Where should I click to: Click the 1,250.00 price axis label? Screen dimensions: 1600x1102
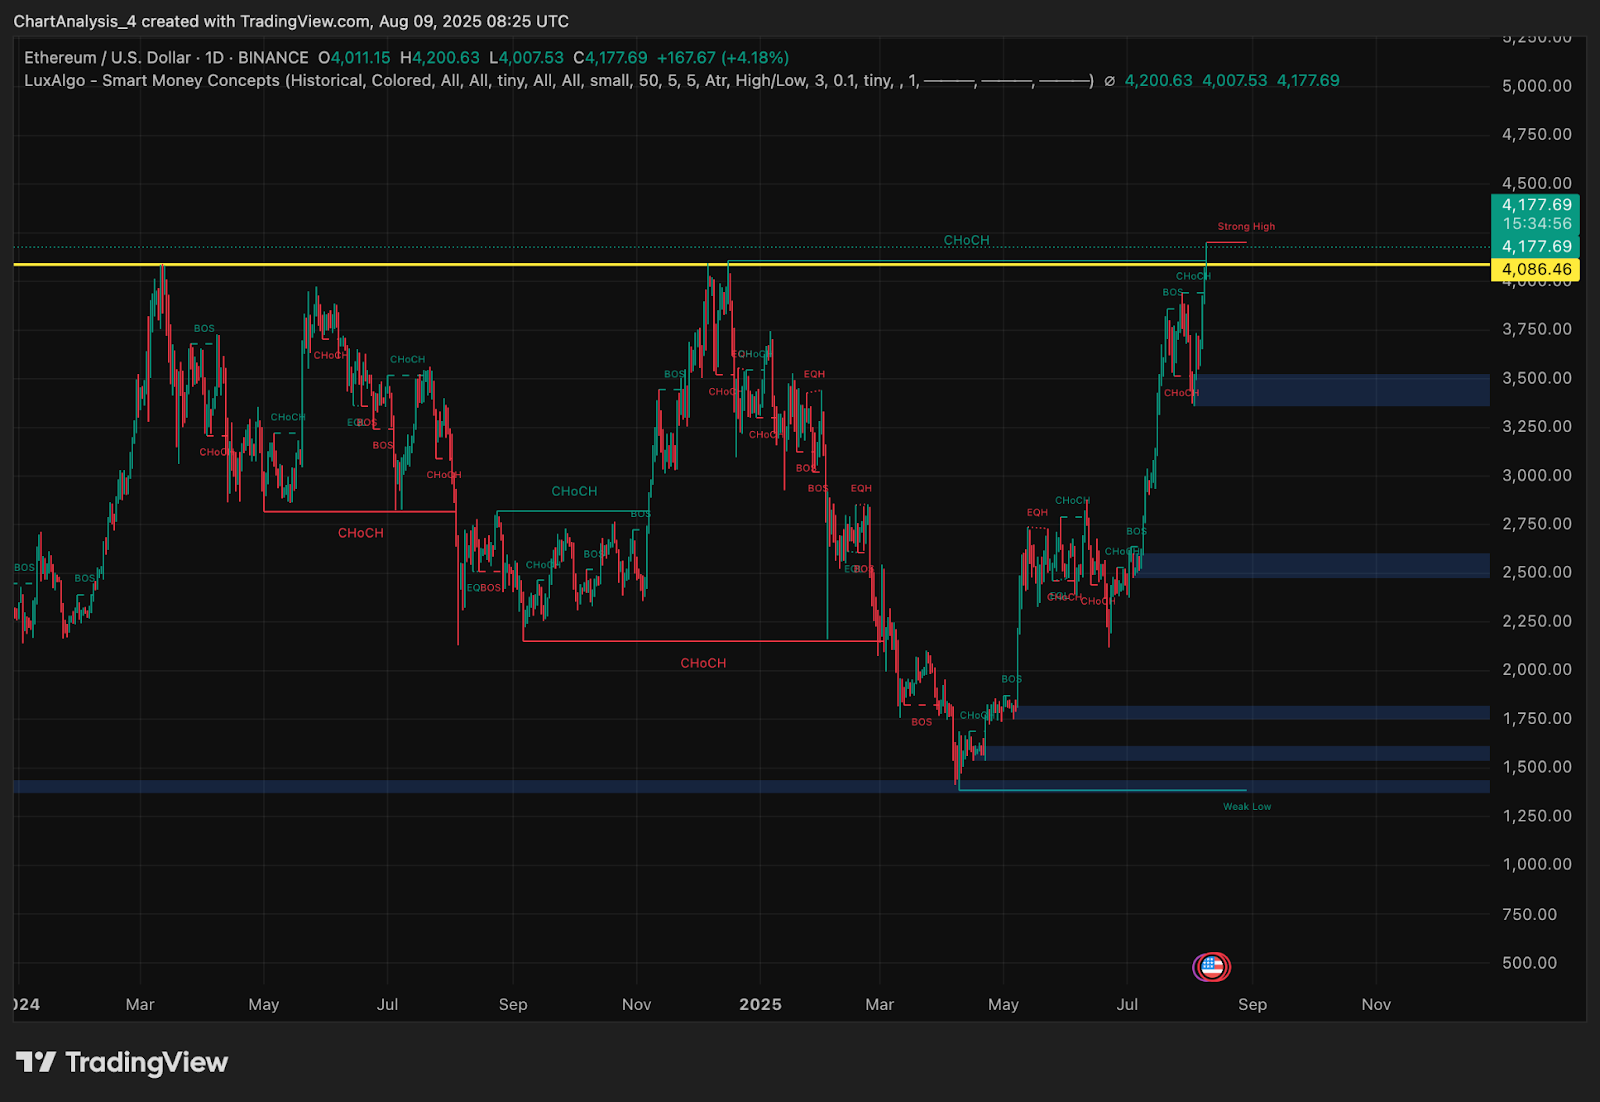pos(1536,816)
